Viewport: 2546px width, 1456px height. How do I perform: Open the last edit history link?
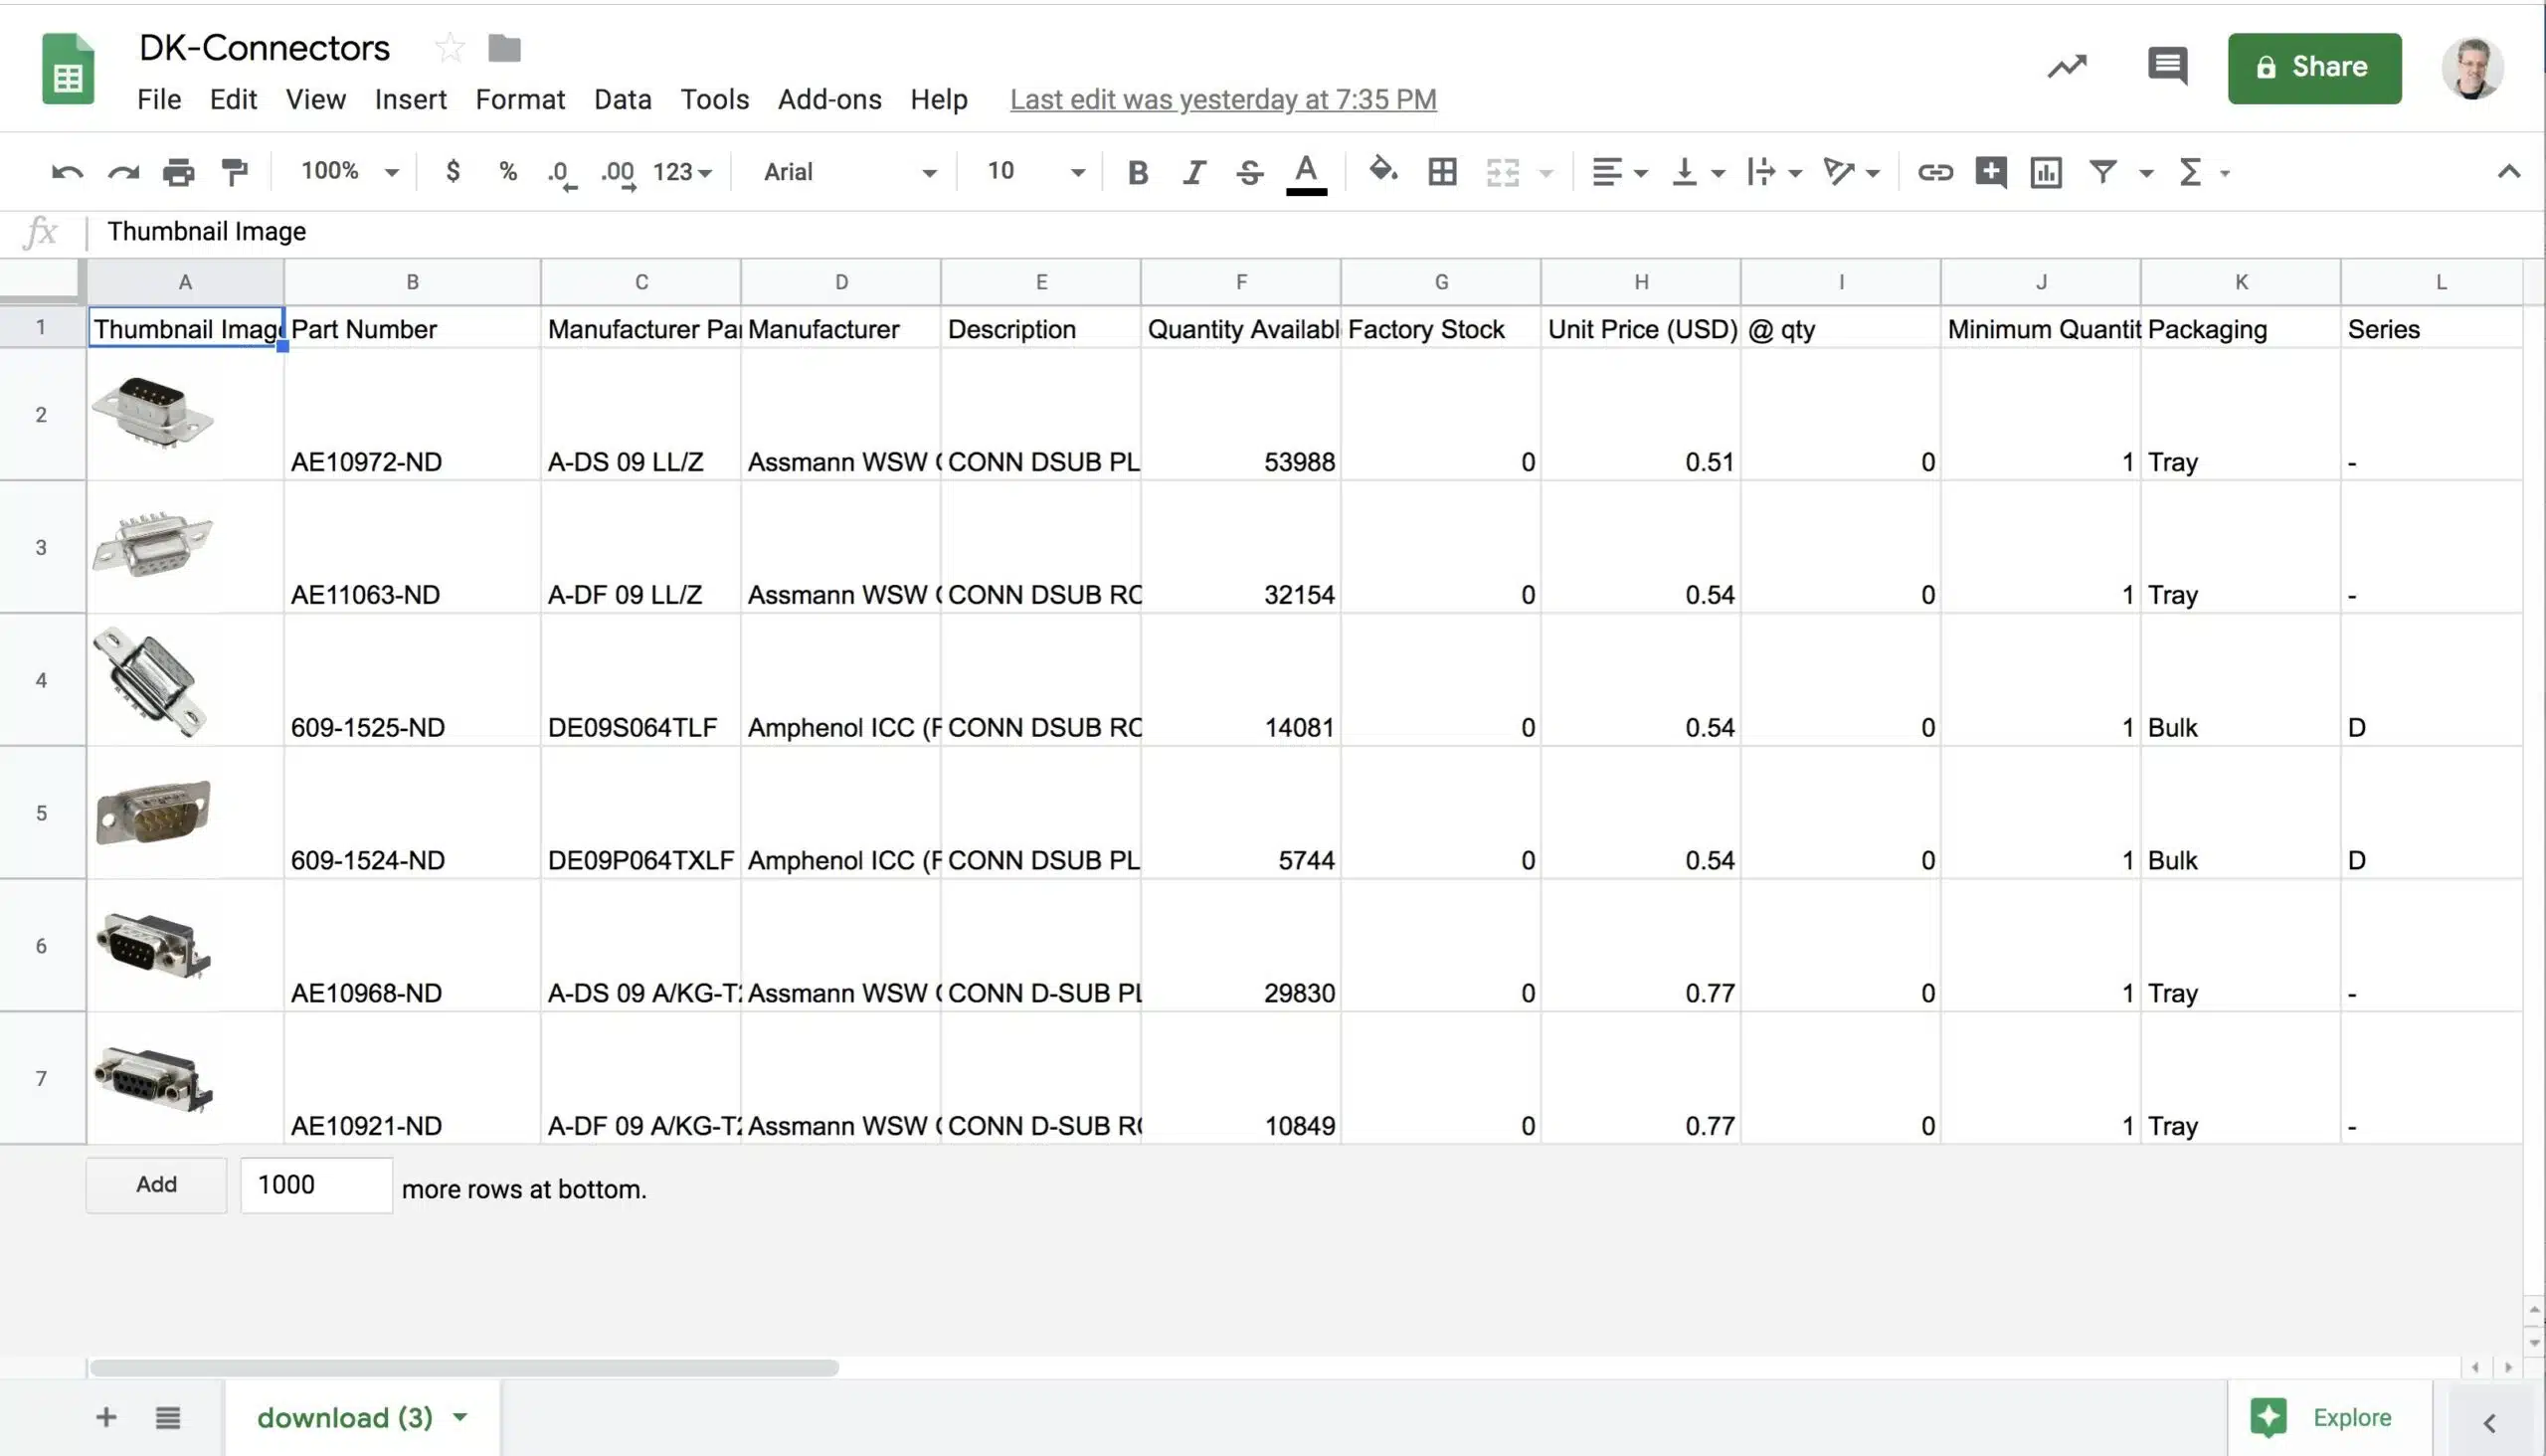tap(1223, 100)
